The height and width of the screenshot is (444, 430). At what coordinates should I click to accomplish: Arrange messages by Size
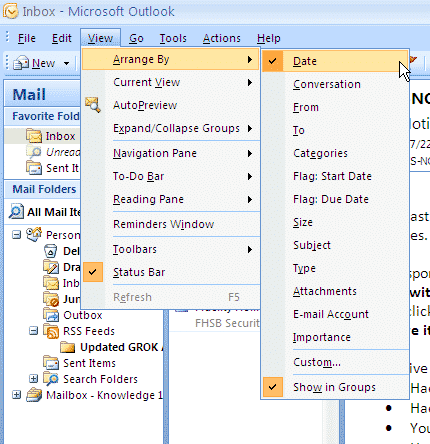(335, 222)
